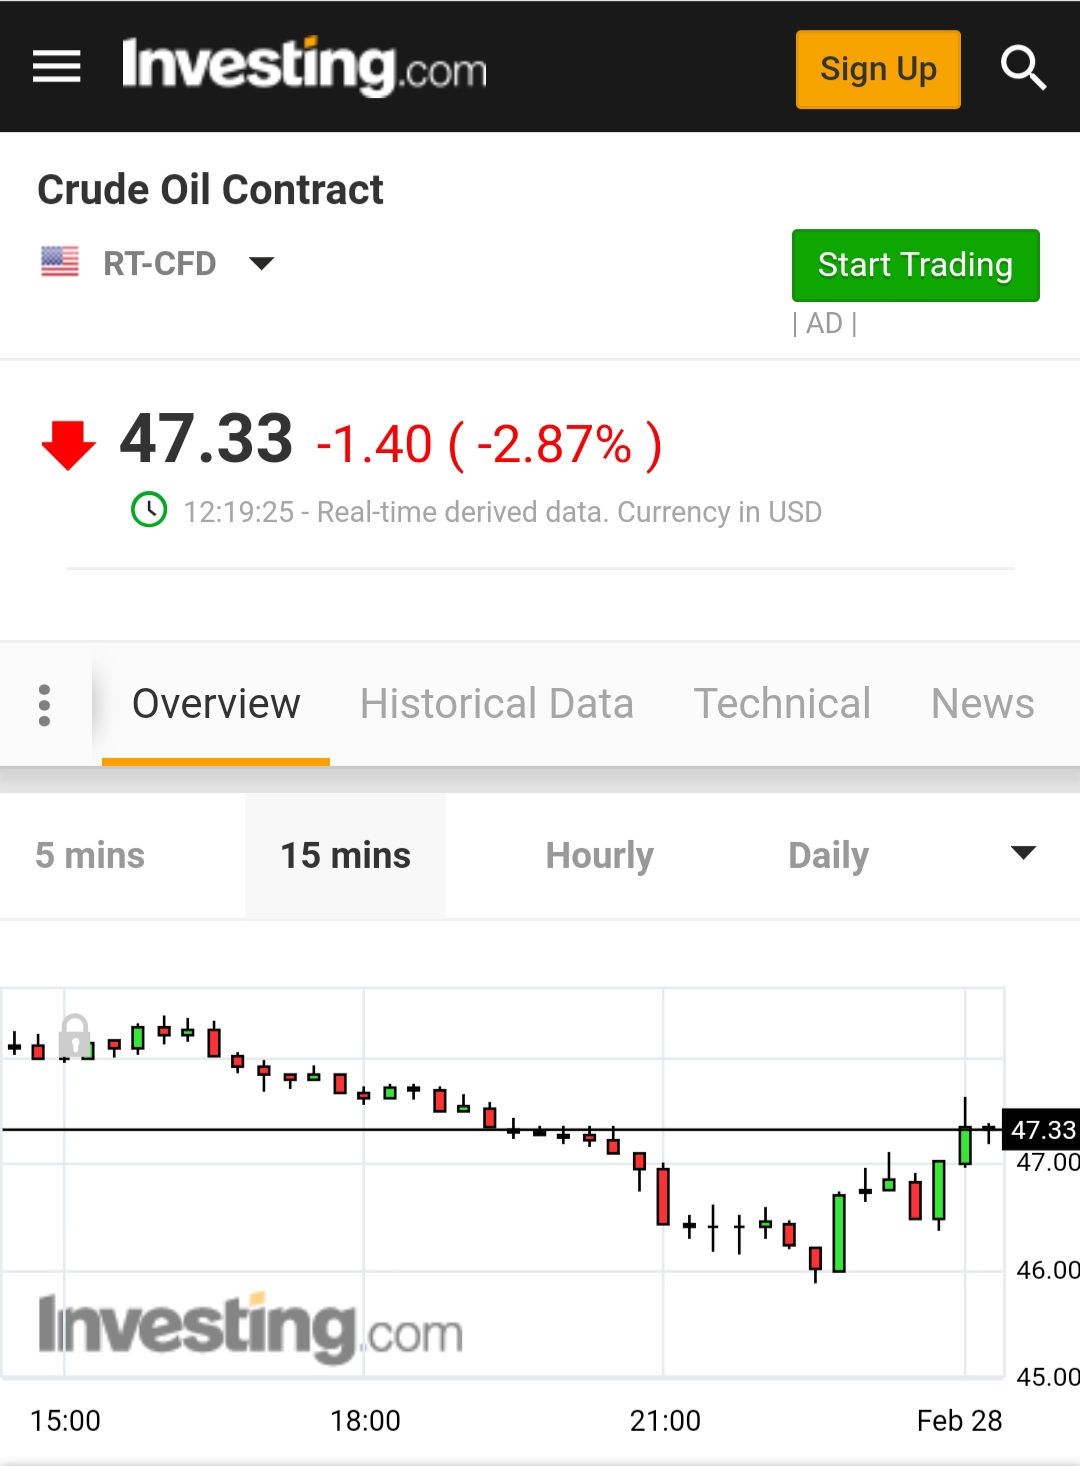Select the 15 mins interval
Screen dimensions: 1080x1466
346,856
